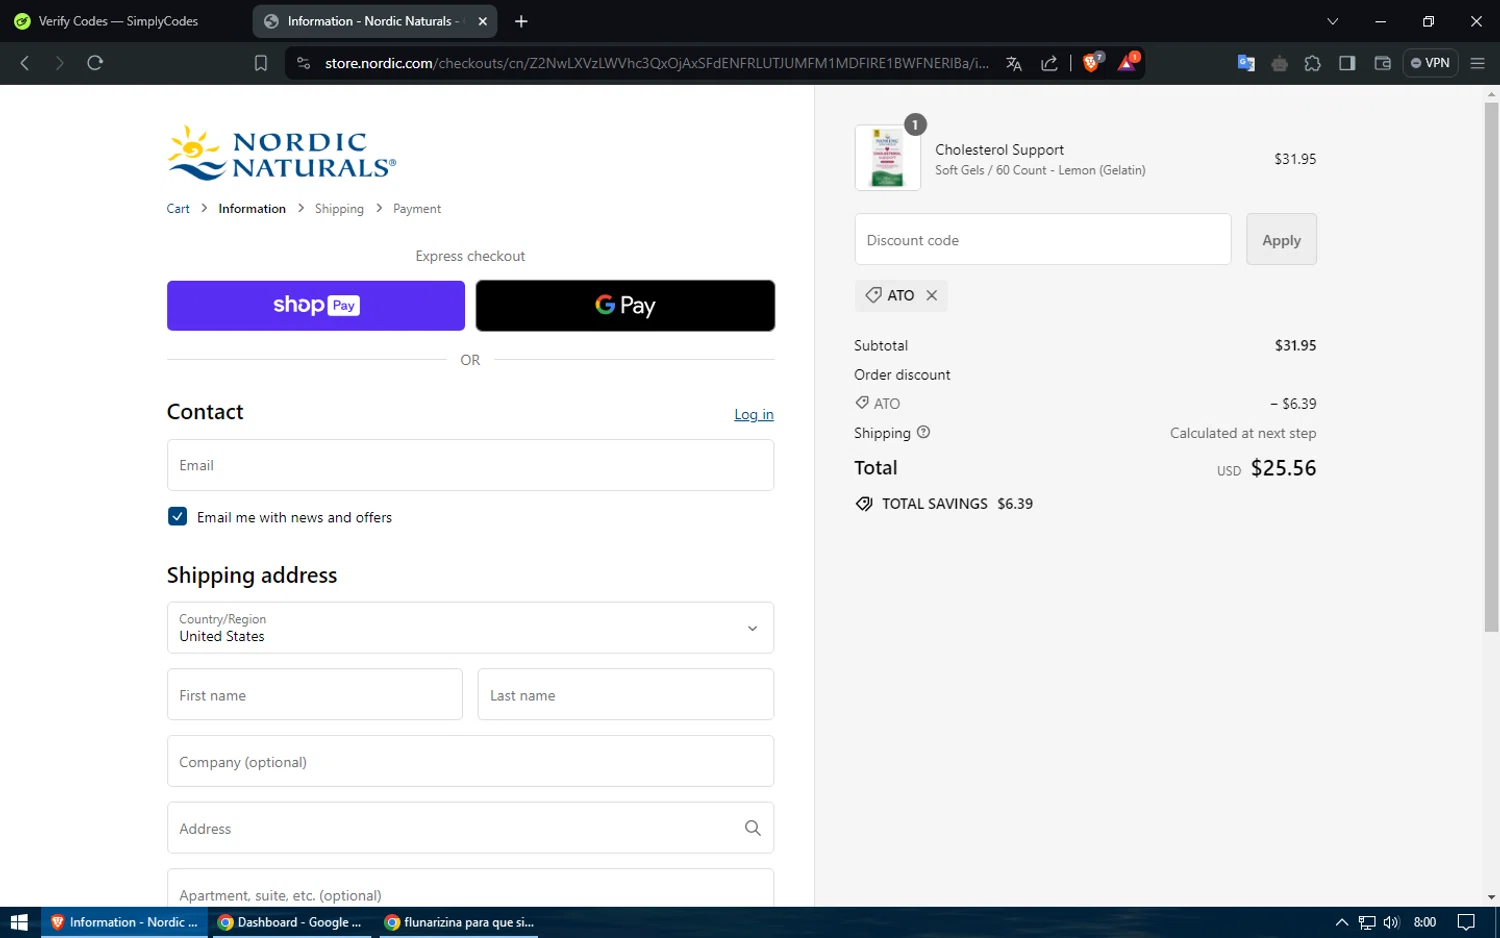
Task: Click the Discount code field
Action: 1043,240
